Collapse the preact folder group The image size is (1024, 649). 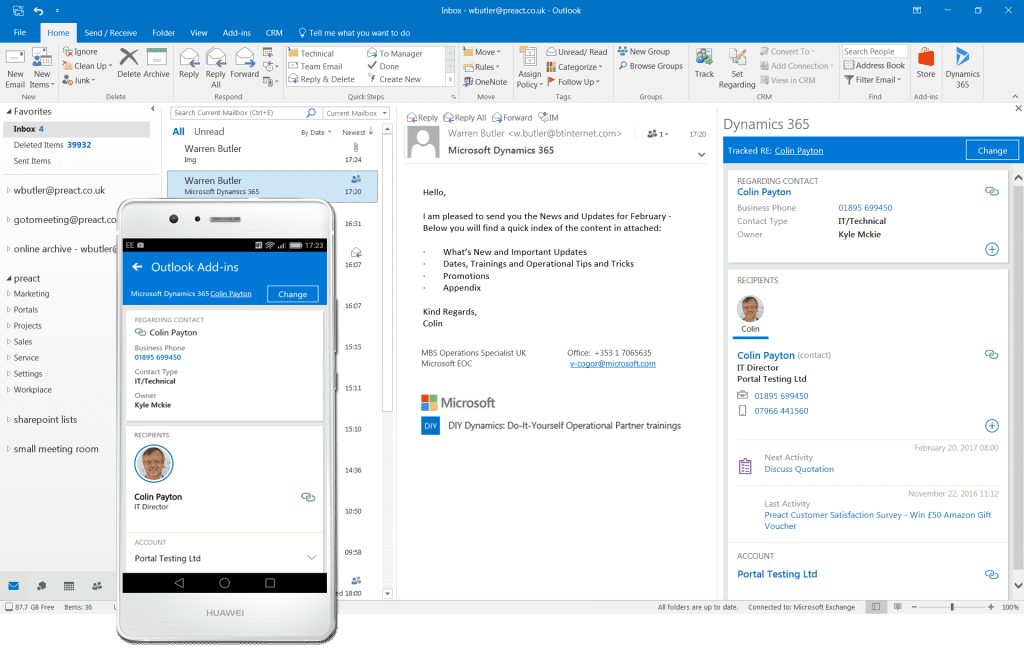(x=8, y=279)
